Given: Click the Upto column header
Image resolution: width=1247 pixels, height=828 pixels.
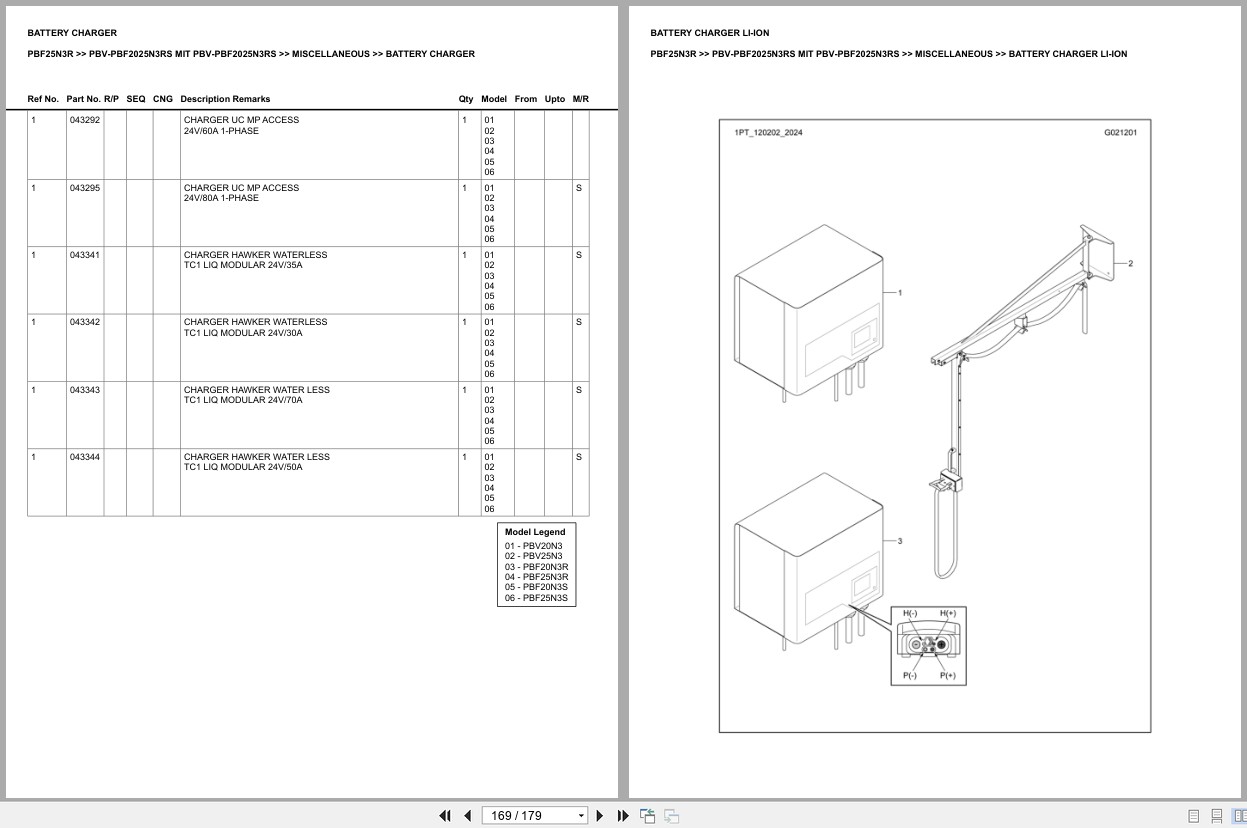Looking at the screenshot, I should click(555, 99).
